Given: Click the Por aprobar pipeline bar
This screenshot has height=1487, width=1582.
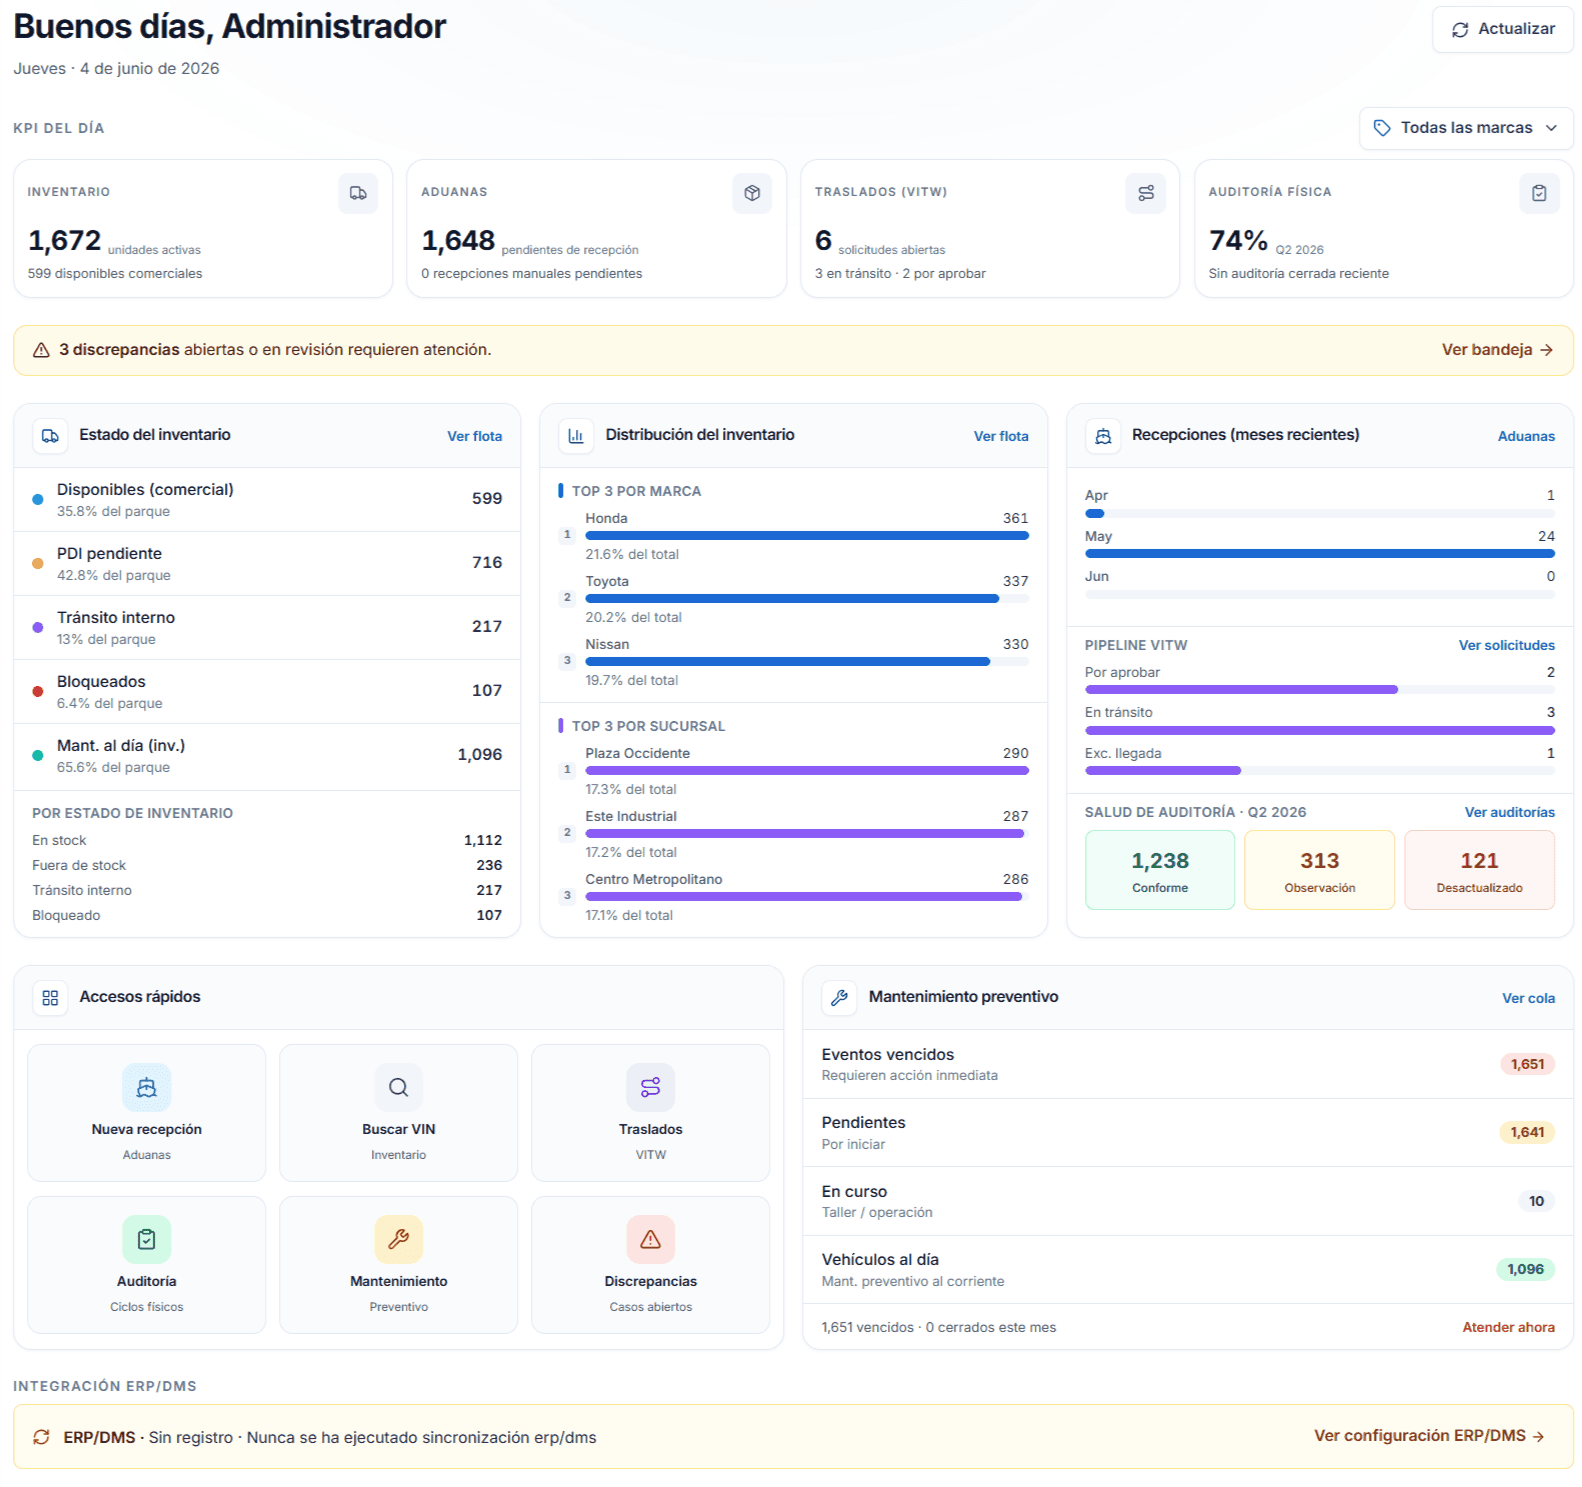Looking at the screenshot, I should click(1320, 690).
